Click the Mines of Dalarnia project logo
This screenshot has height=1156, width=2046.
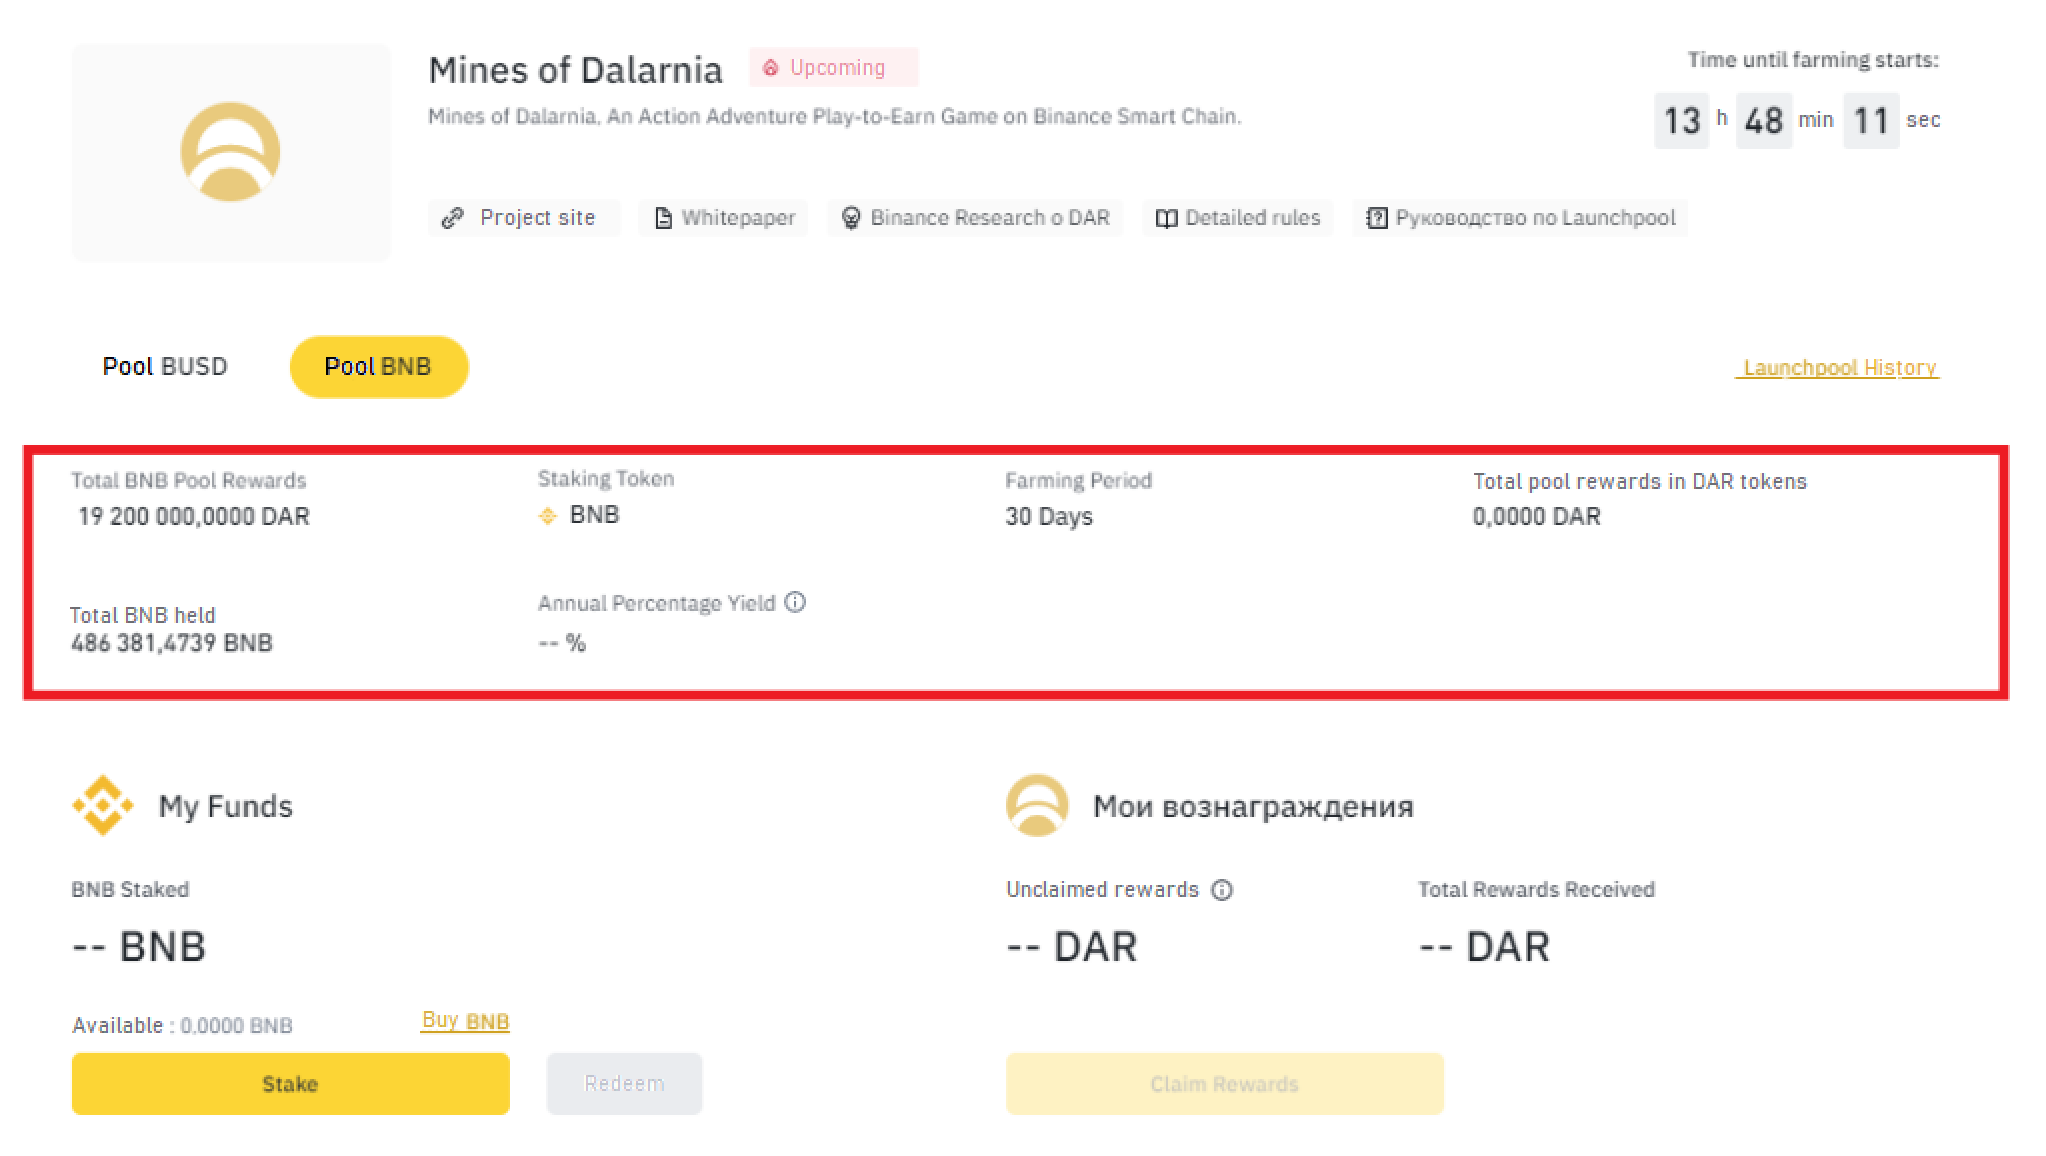click(230, 152)
